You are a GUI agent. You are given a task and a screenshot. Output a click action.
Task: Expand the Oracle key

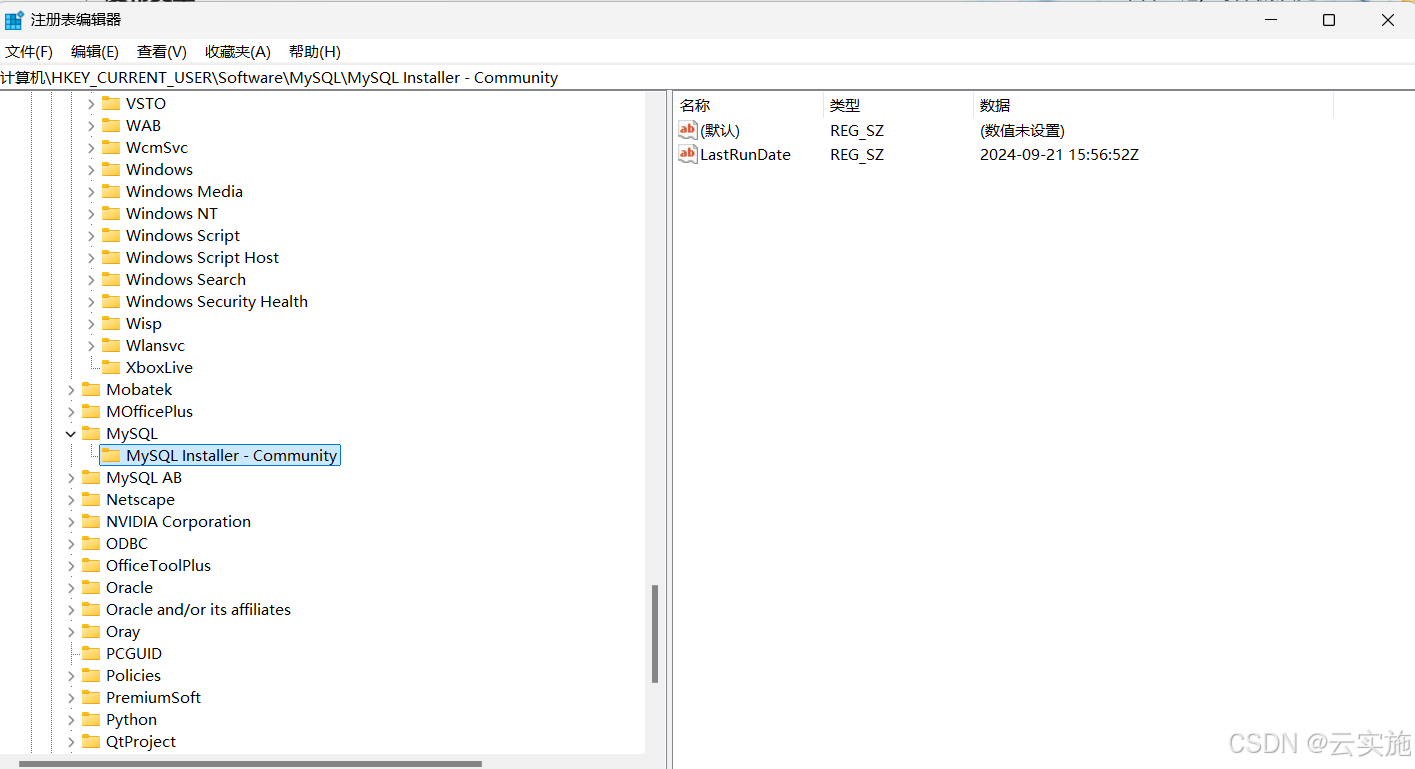pos(71,588)
